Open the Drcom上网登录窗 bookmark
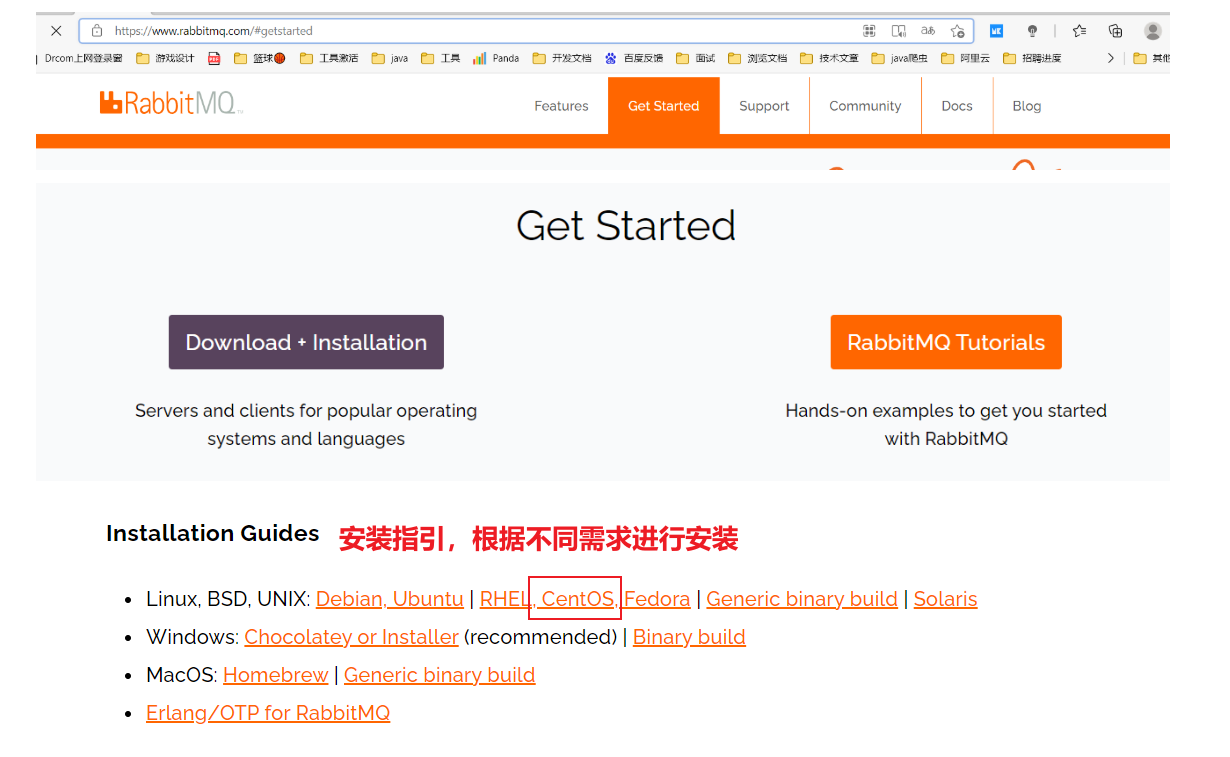The image size is (1230, 757). tap(83, 58)
